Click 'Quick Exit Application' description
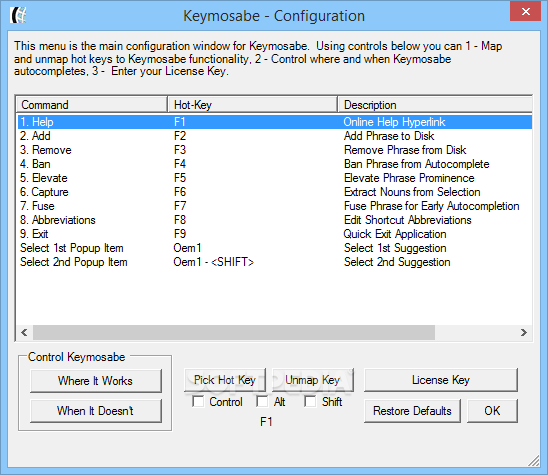548x475 pixels. (x=395, y=234)
